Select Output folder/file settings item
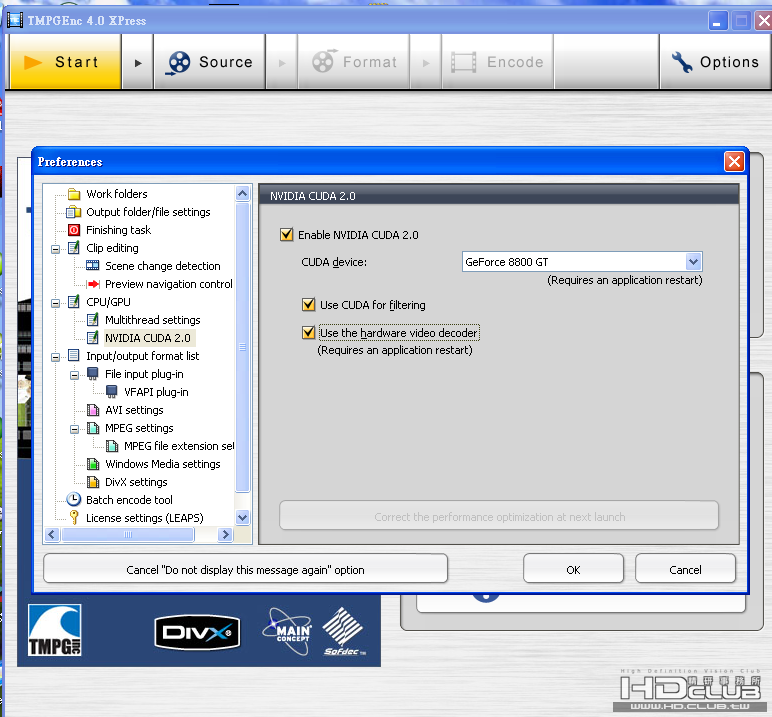Image resolution: width=772 pixels, height=717 pixels. click(148, 212)
